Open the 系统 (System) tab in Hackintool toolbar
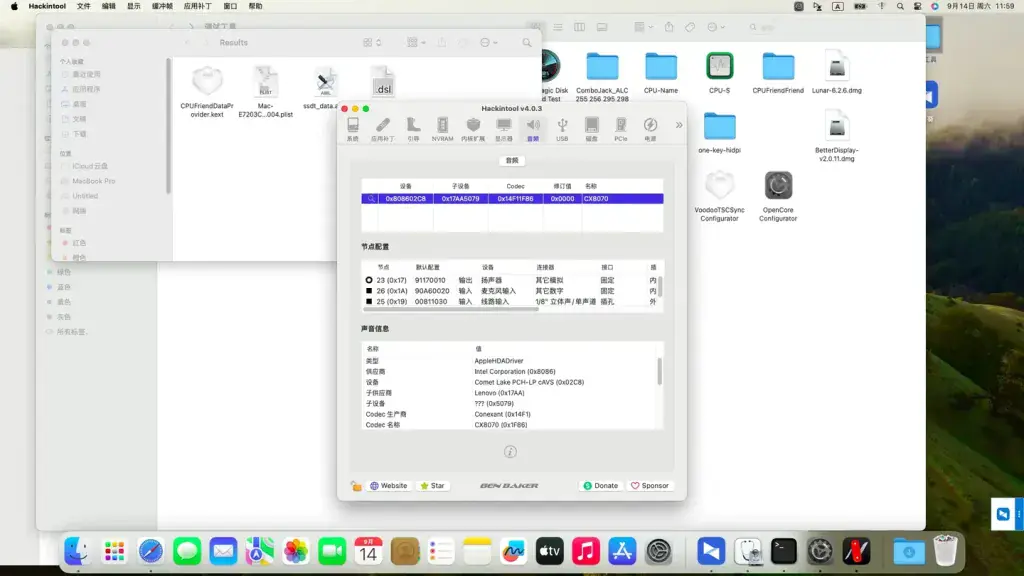This screenshot has height=576, width=1024. pyautogui.click(x=353, y=129)
